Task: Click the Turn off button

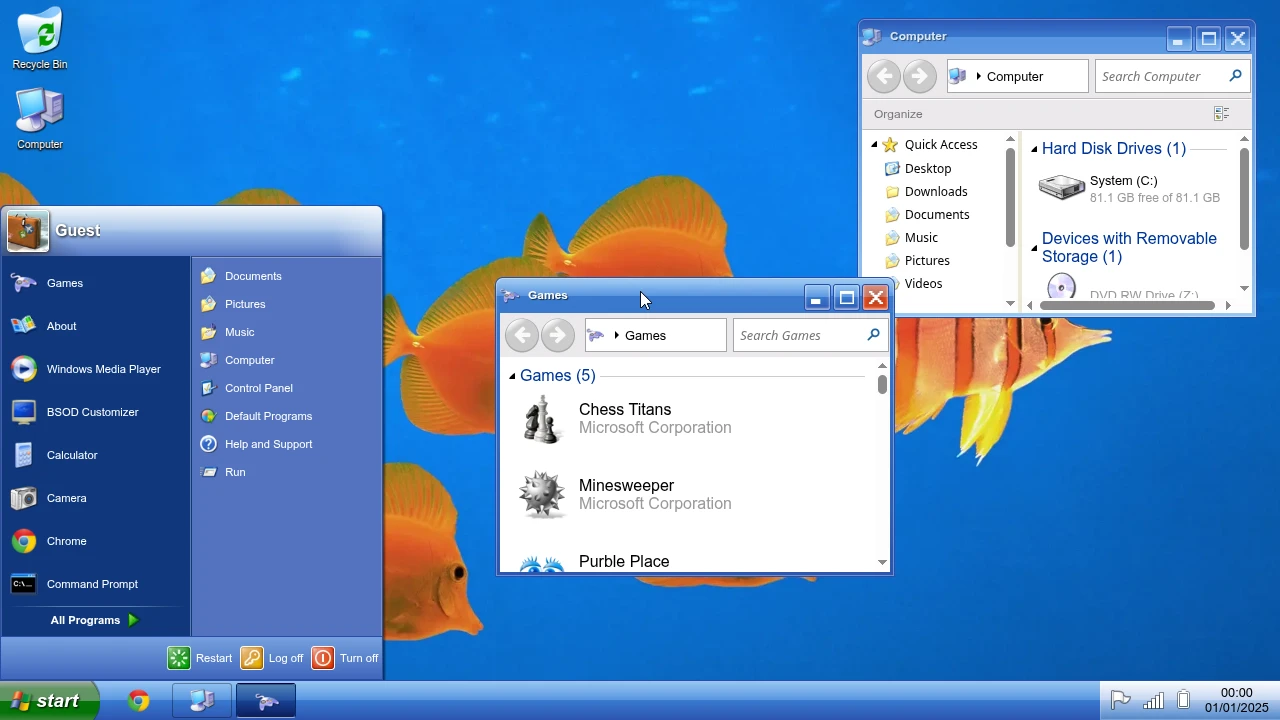Action: [x=345, y=658]
